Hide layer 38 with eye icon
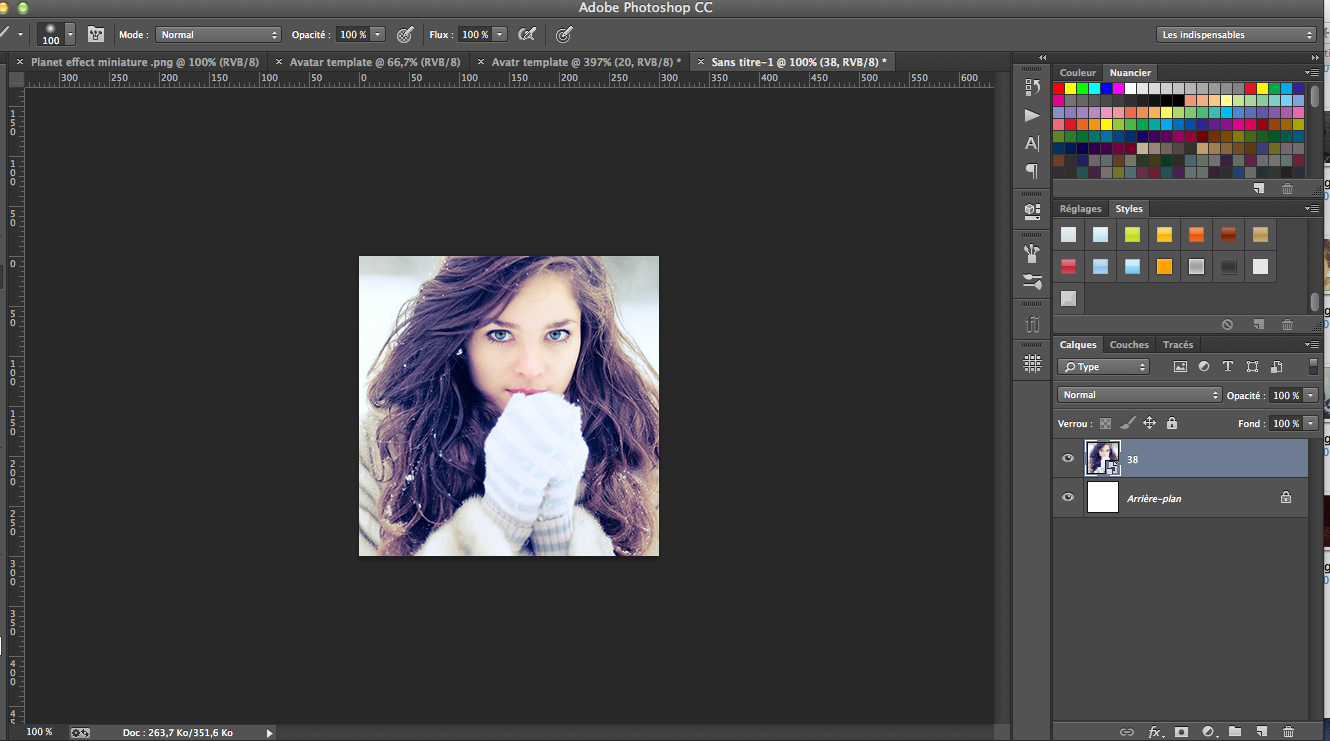 [x=1068, y=458]
